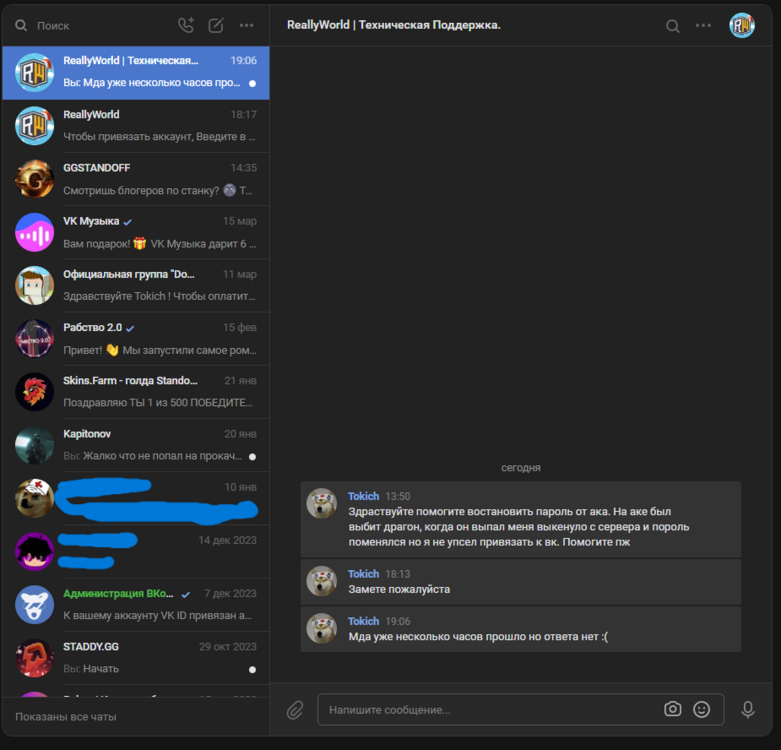The image size is (781, 750).
Task: Open the Рабство 2.0 conversation
Action: 136,339
